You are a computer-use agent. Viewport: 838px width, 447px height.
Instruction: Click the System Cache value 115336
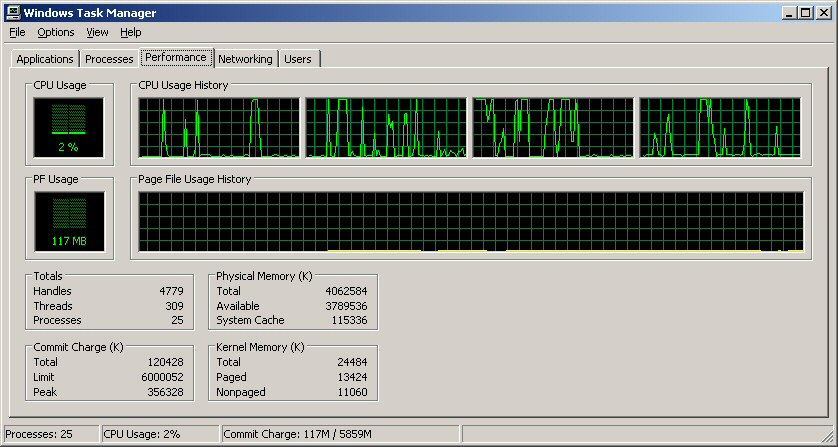click(350, 321)
